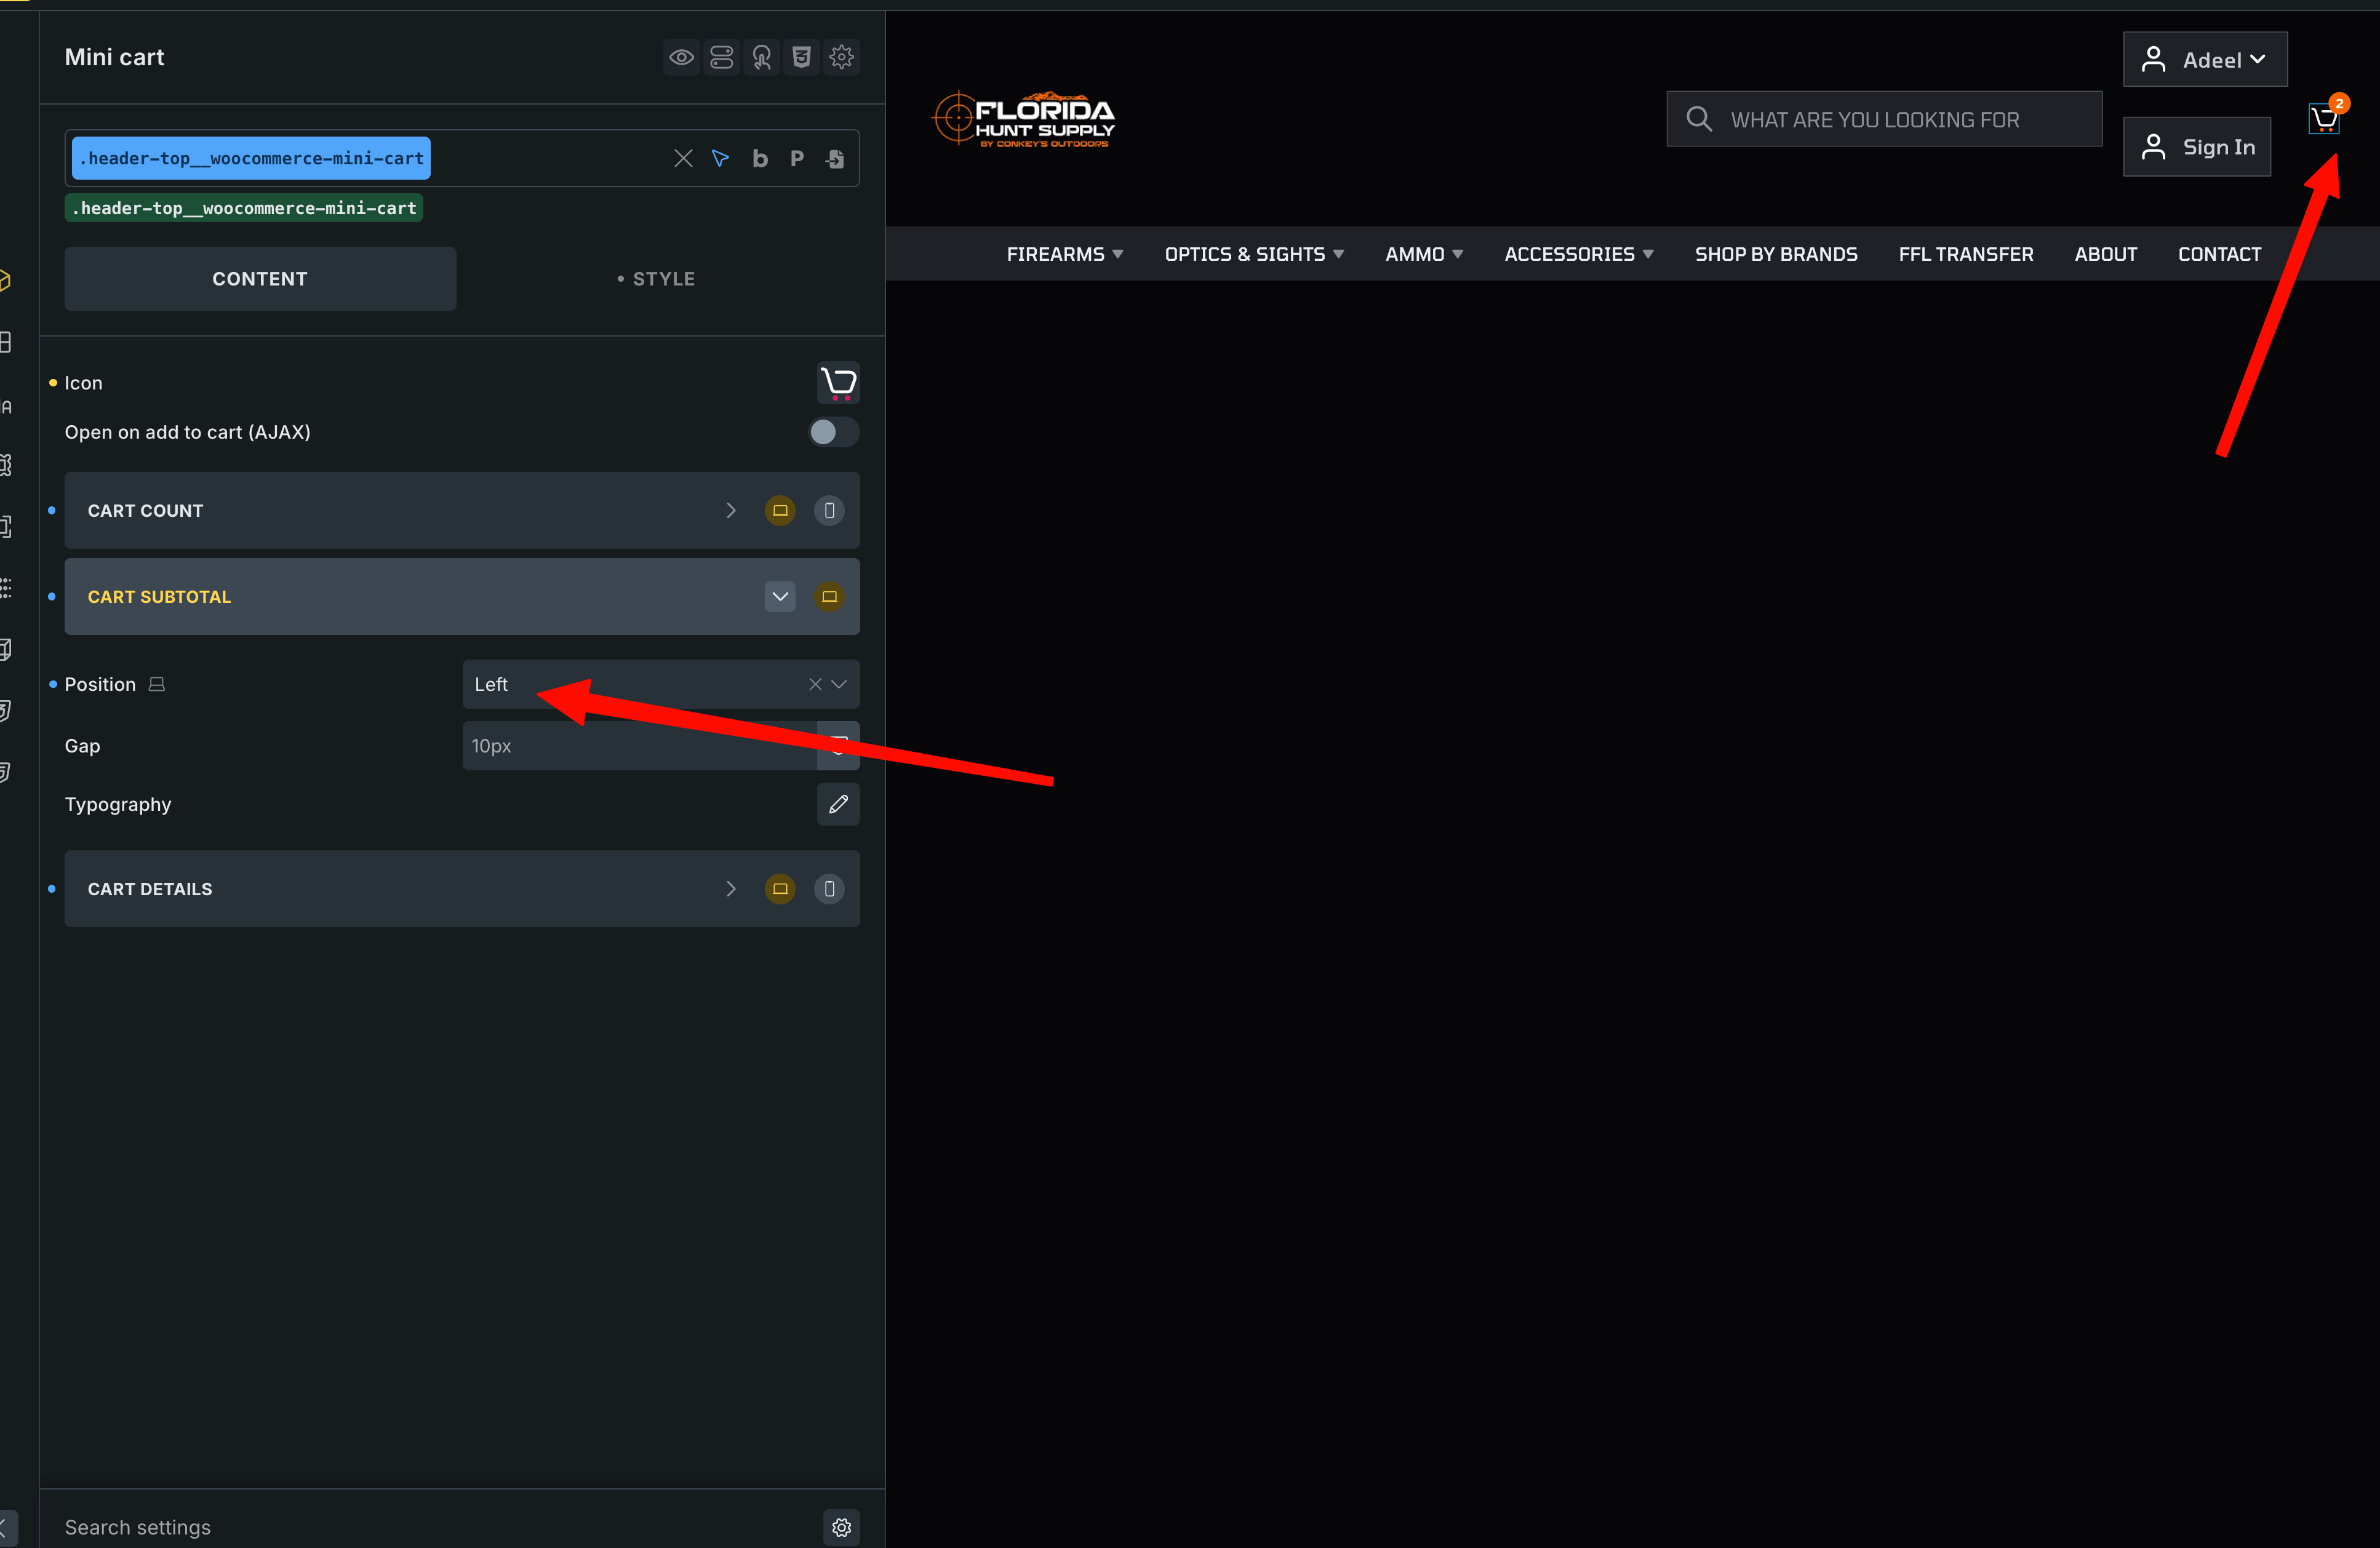
Task: Toggle the element visibility eye icon
Action: (681, 57)
